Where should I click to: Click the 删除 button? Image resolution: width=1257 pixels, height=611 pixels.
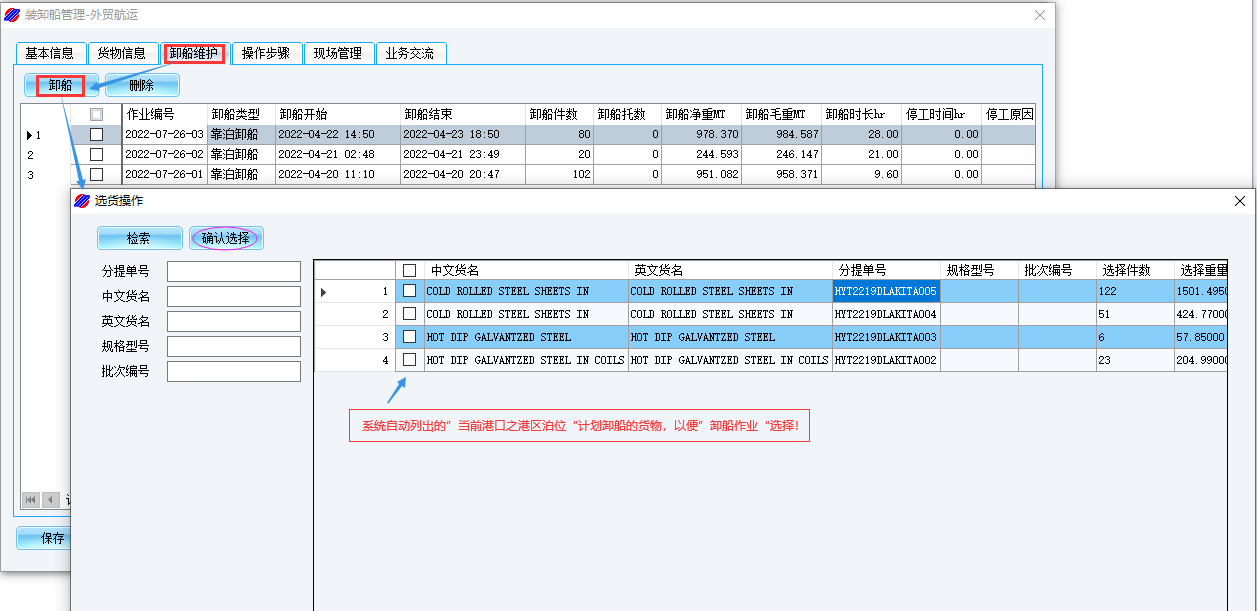(142, 86)
